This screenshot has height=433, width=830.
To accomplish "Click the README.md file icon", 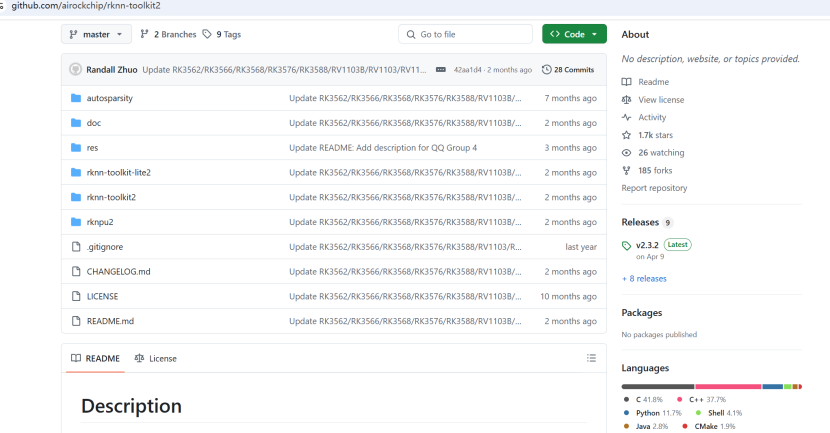I will point(76,321).
